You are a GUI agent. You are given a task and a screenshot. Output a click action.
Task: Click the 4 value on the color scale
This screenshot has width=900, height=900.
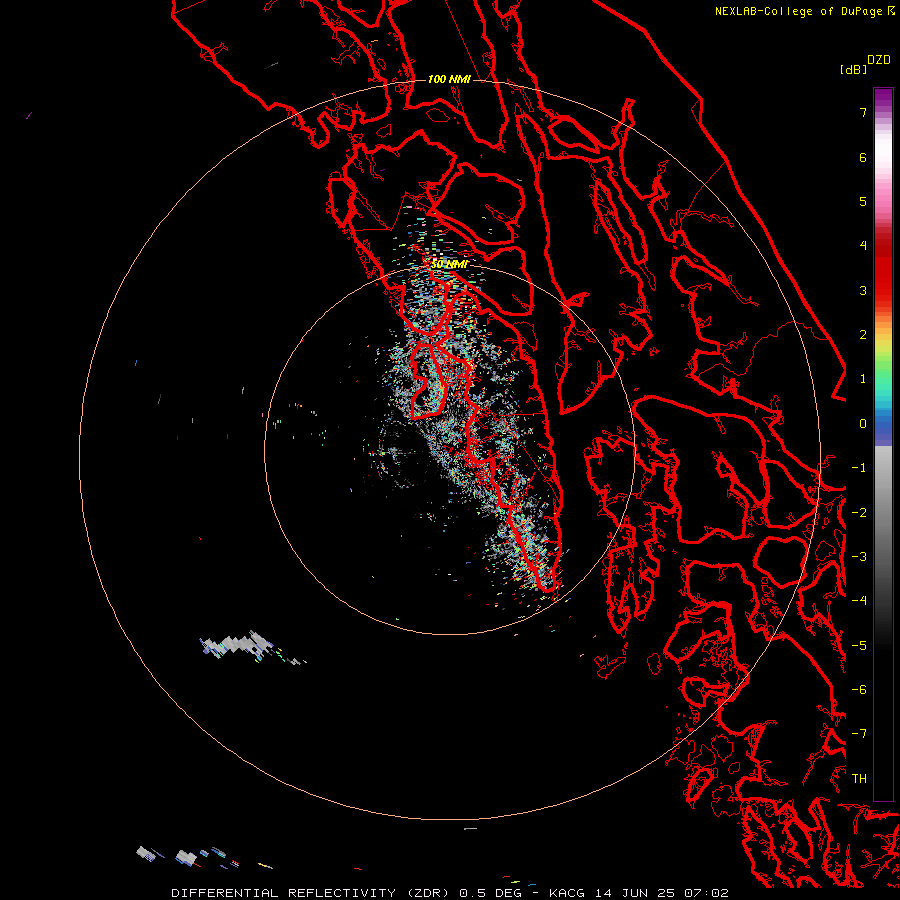pos(863,246)
